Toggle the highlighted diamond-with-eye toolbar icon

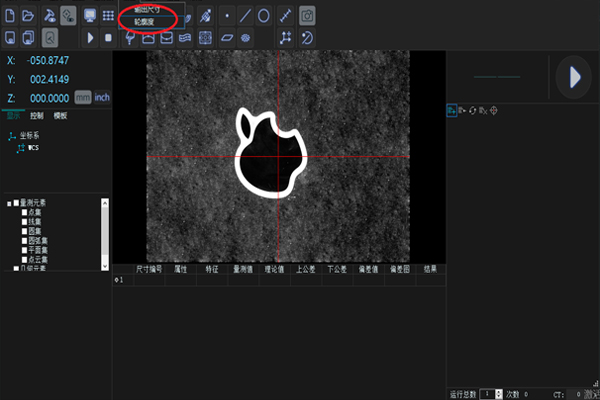(68, 16)
